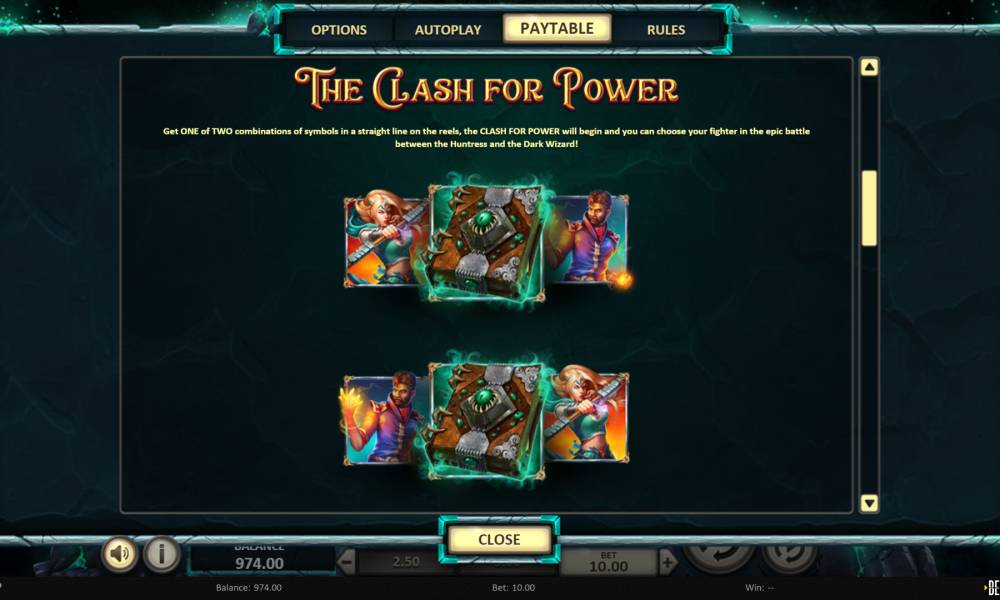The image size is (1000, 600).
Task: Open the Rules tab
Action: tap(666, 29)
